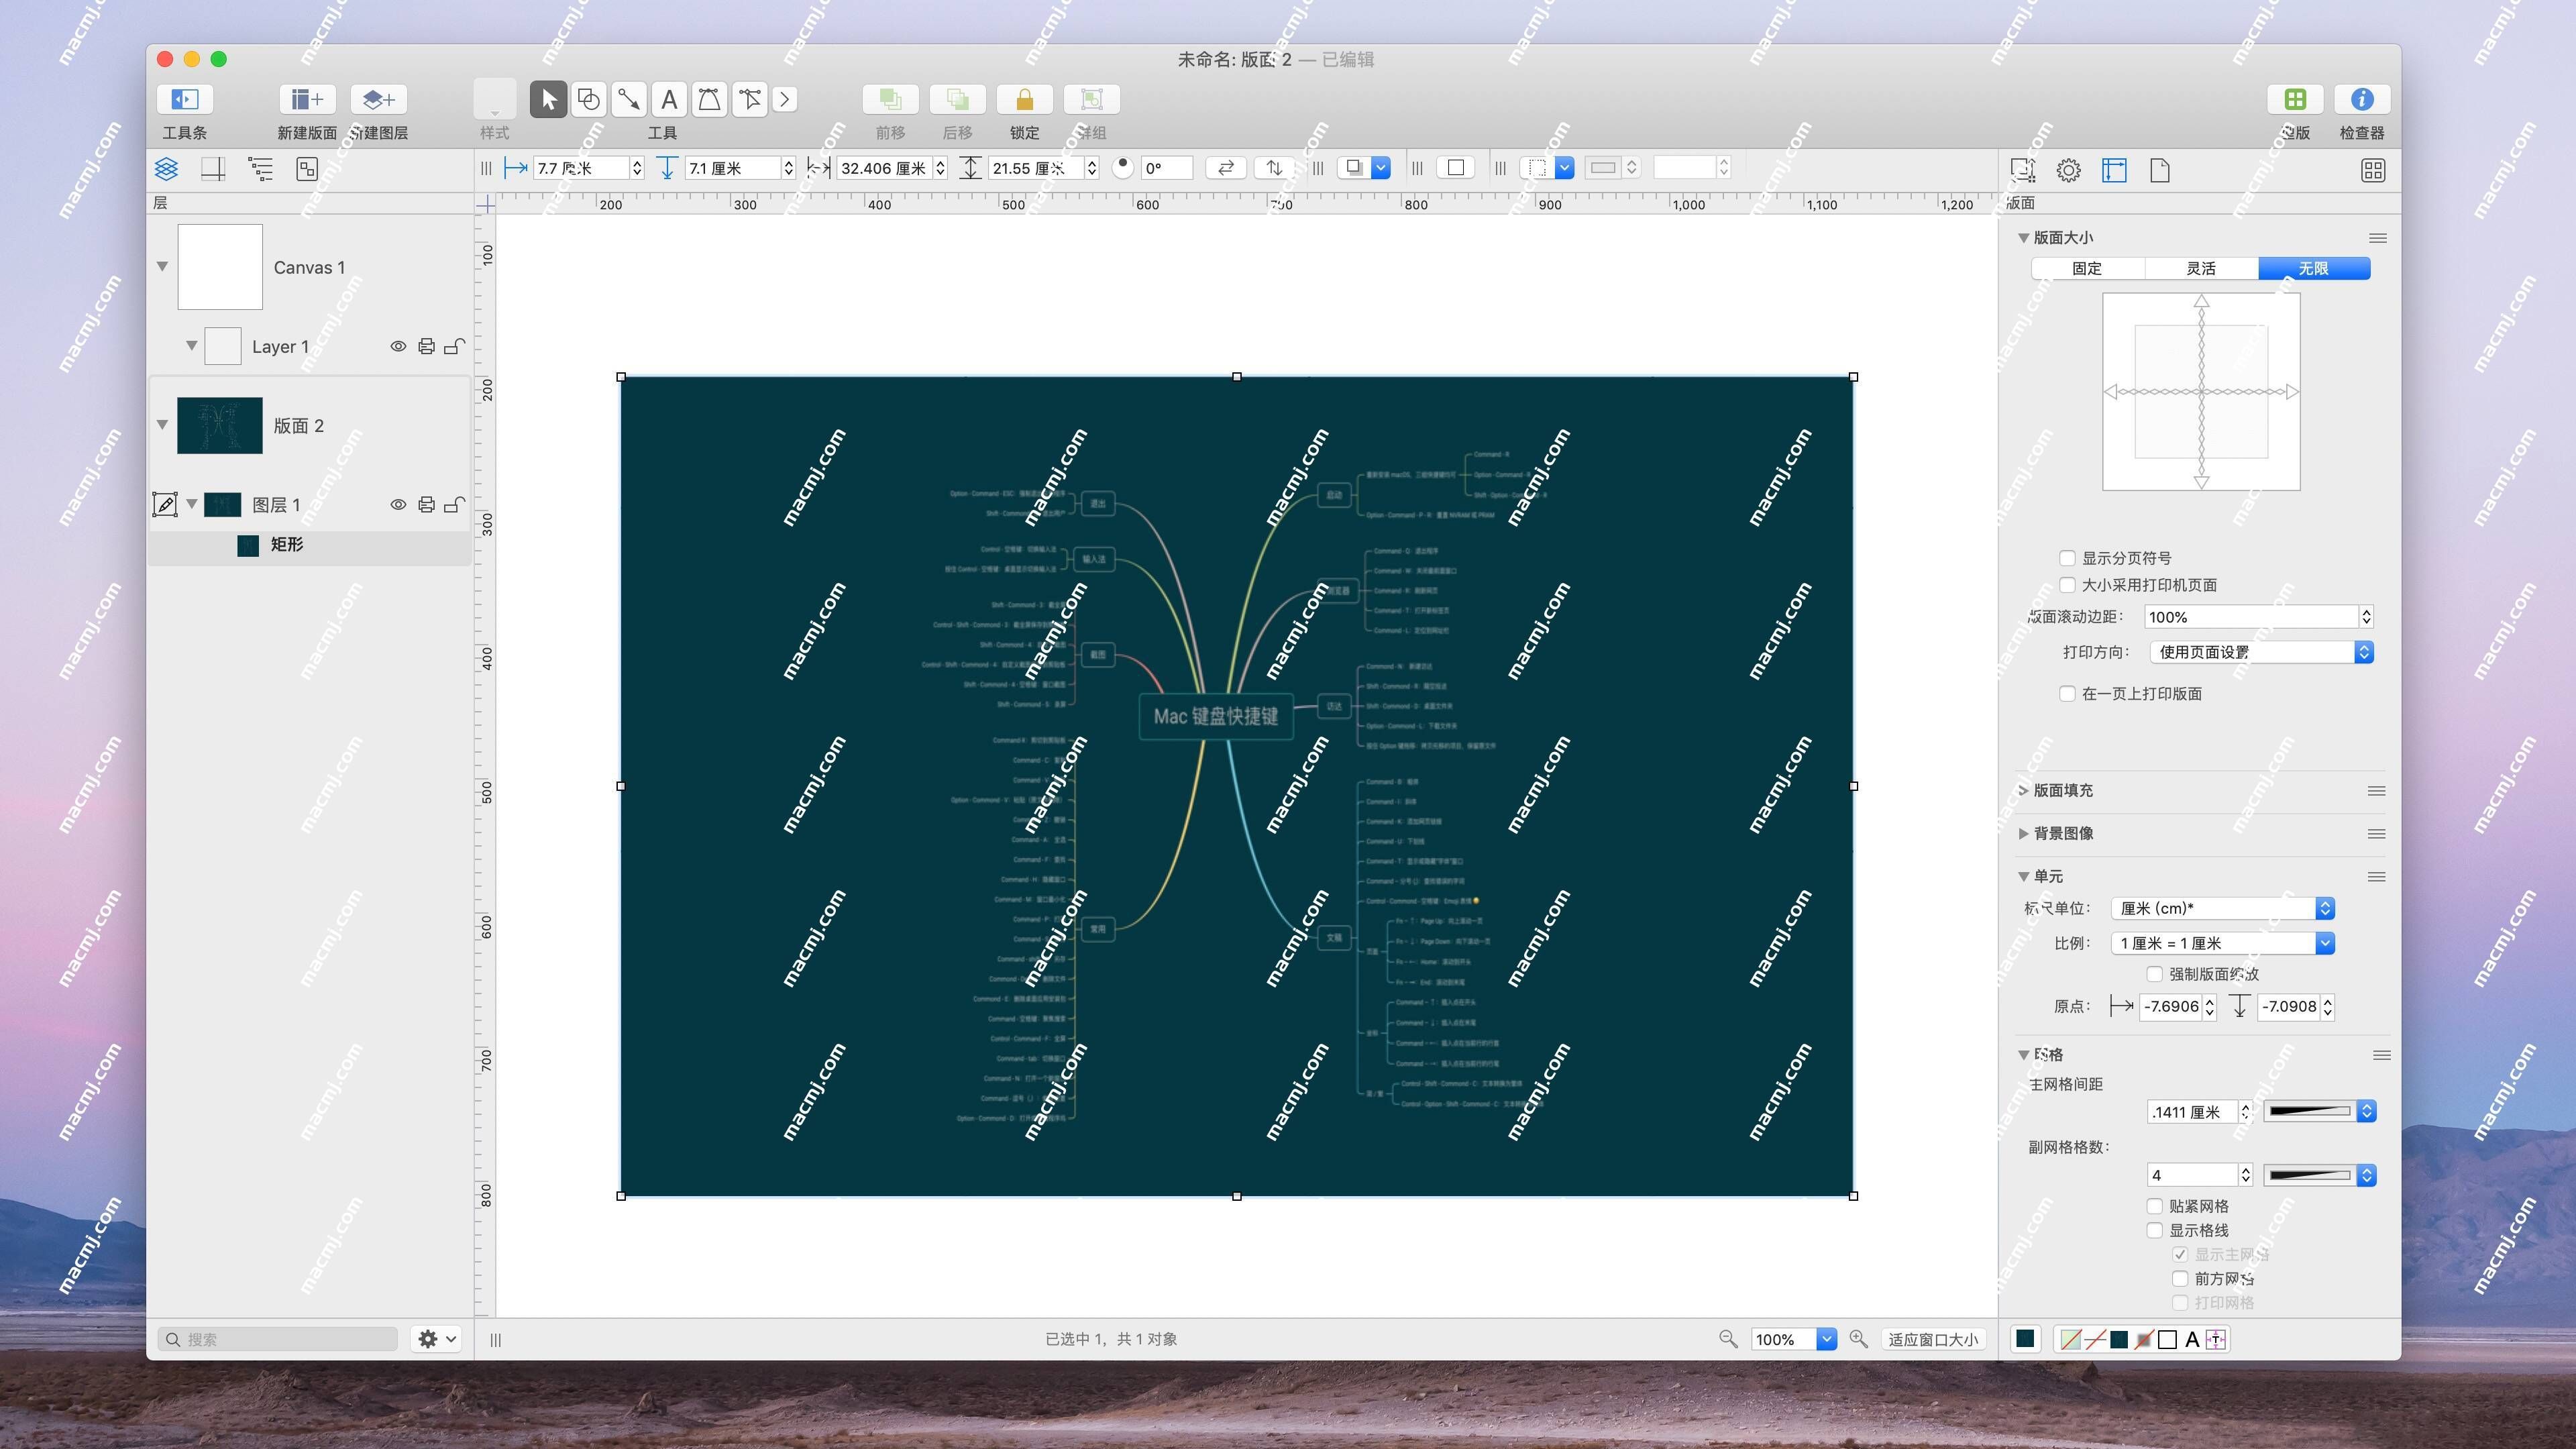Screen dimensions: 2576x1449
Task: Open the sidebar gear action menu
Action: click(437, 1338)
